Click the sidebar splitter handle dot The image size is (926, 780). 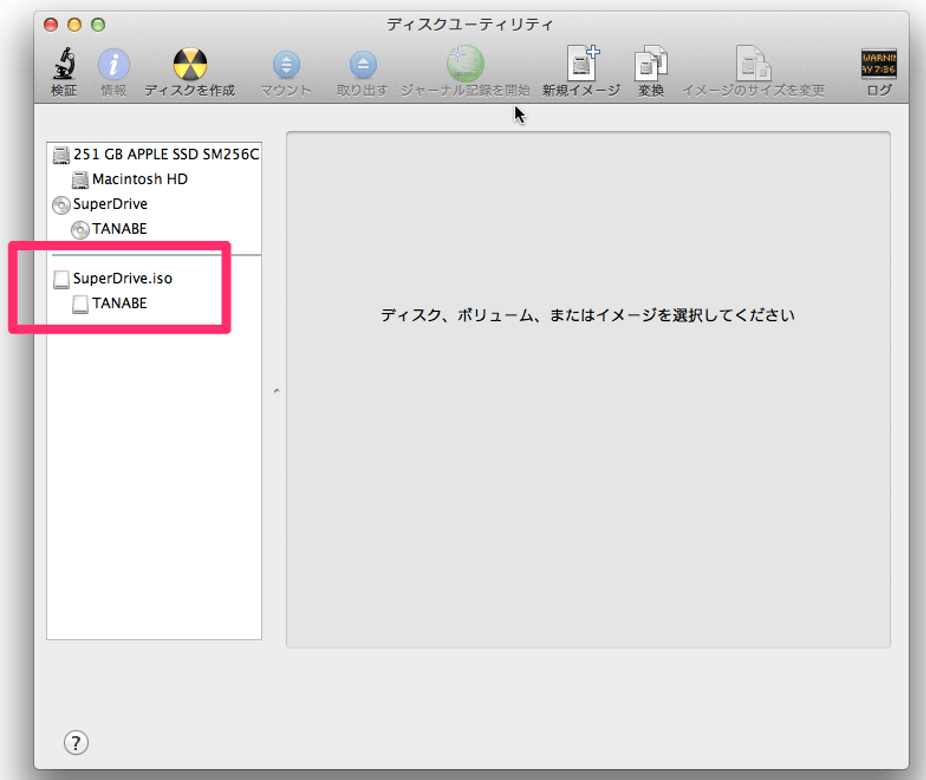tap(276, 390)
